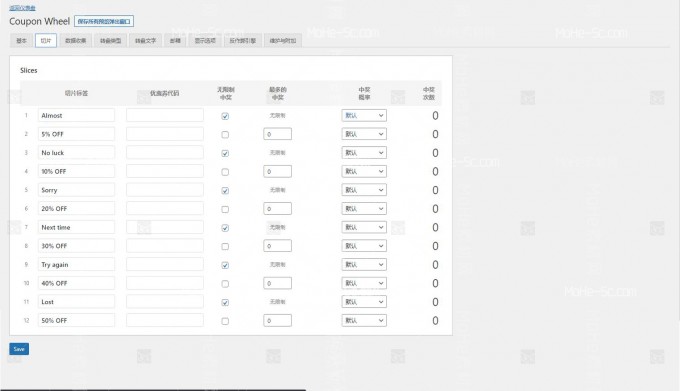
Task: Edit max wins field for 10% OFF row
Action: (278, 171)
